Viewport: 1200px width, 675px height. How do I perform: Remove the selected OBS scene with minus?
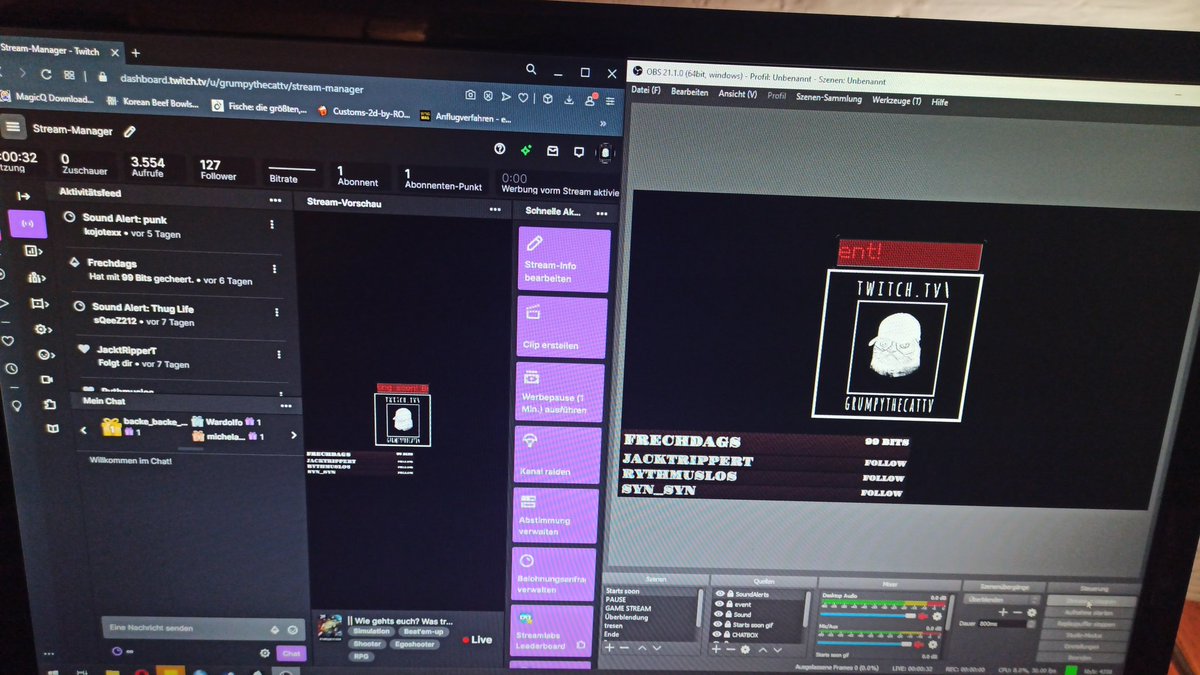pyautogui.click(x=624, y=649)
